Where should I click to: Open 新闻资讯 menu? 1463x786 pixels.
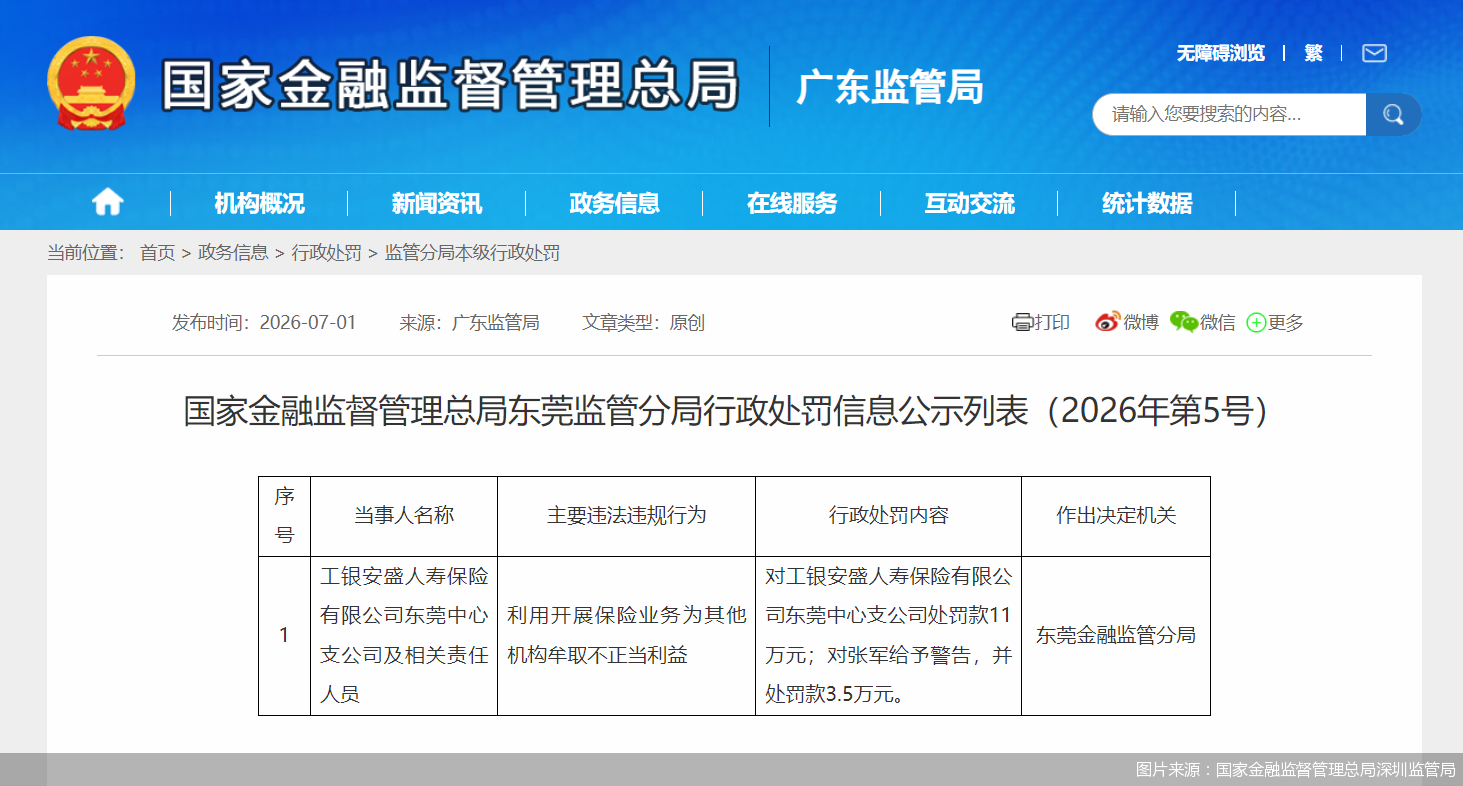click(437, 203)
